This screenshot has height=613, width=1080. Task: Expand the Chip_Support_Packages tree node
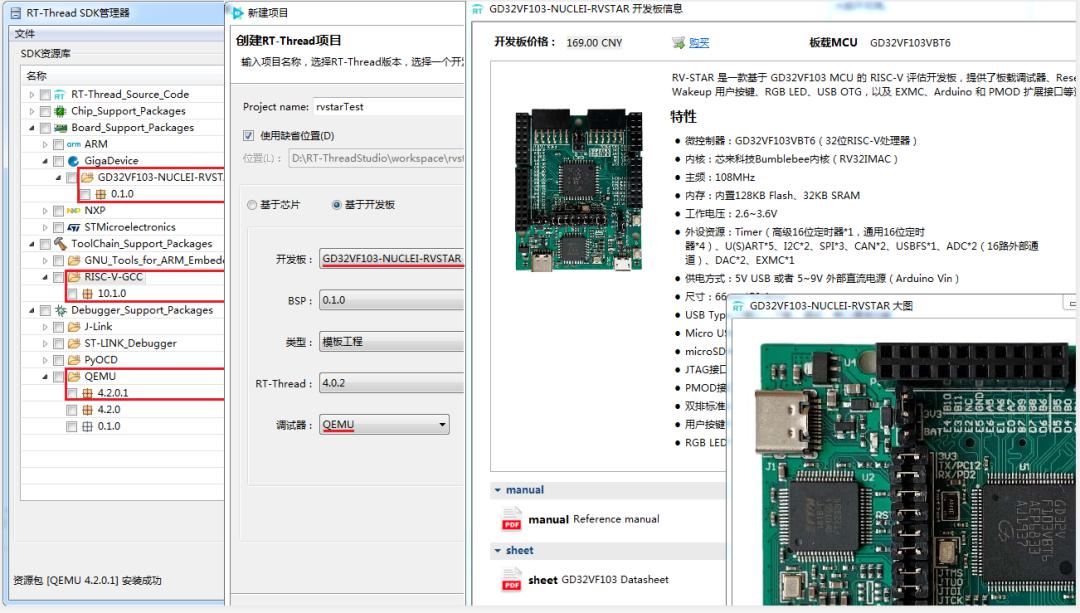tap(32, 111)
